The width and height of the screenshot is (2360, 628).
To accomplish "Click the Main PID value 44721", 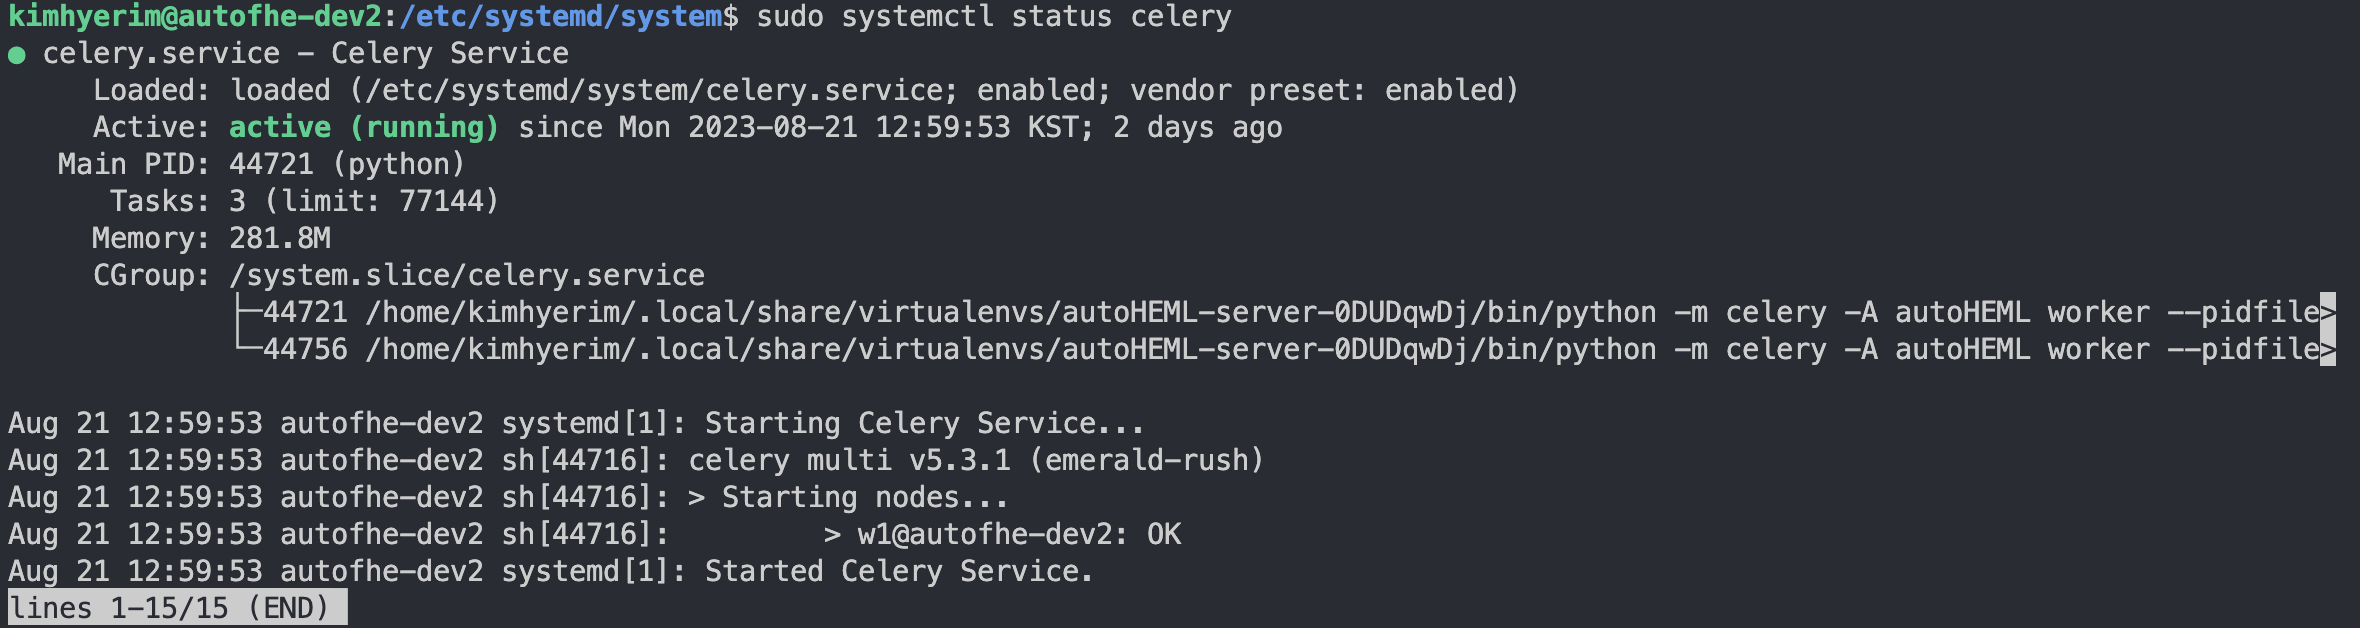I will pyautogui.click(x=271, y=164).
